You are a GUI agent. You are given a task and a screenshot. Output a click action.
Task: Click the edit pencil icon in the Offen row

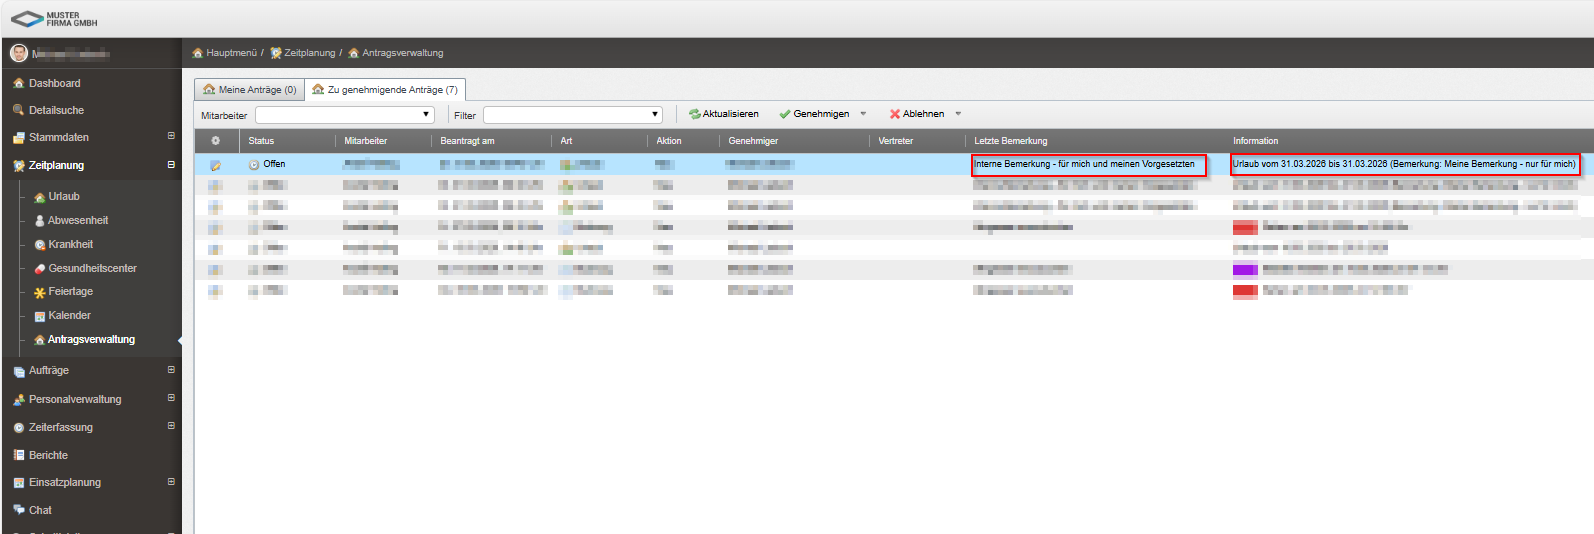pos(215,165)
